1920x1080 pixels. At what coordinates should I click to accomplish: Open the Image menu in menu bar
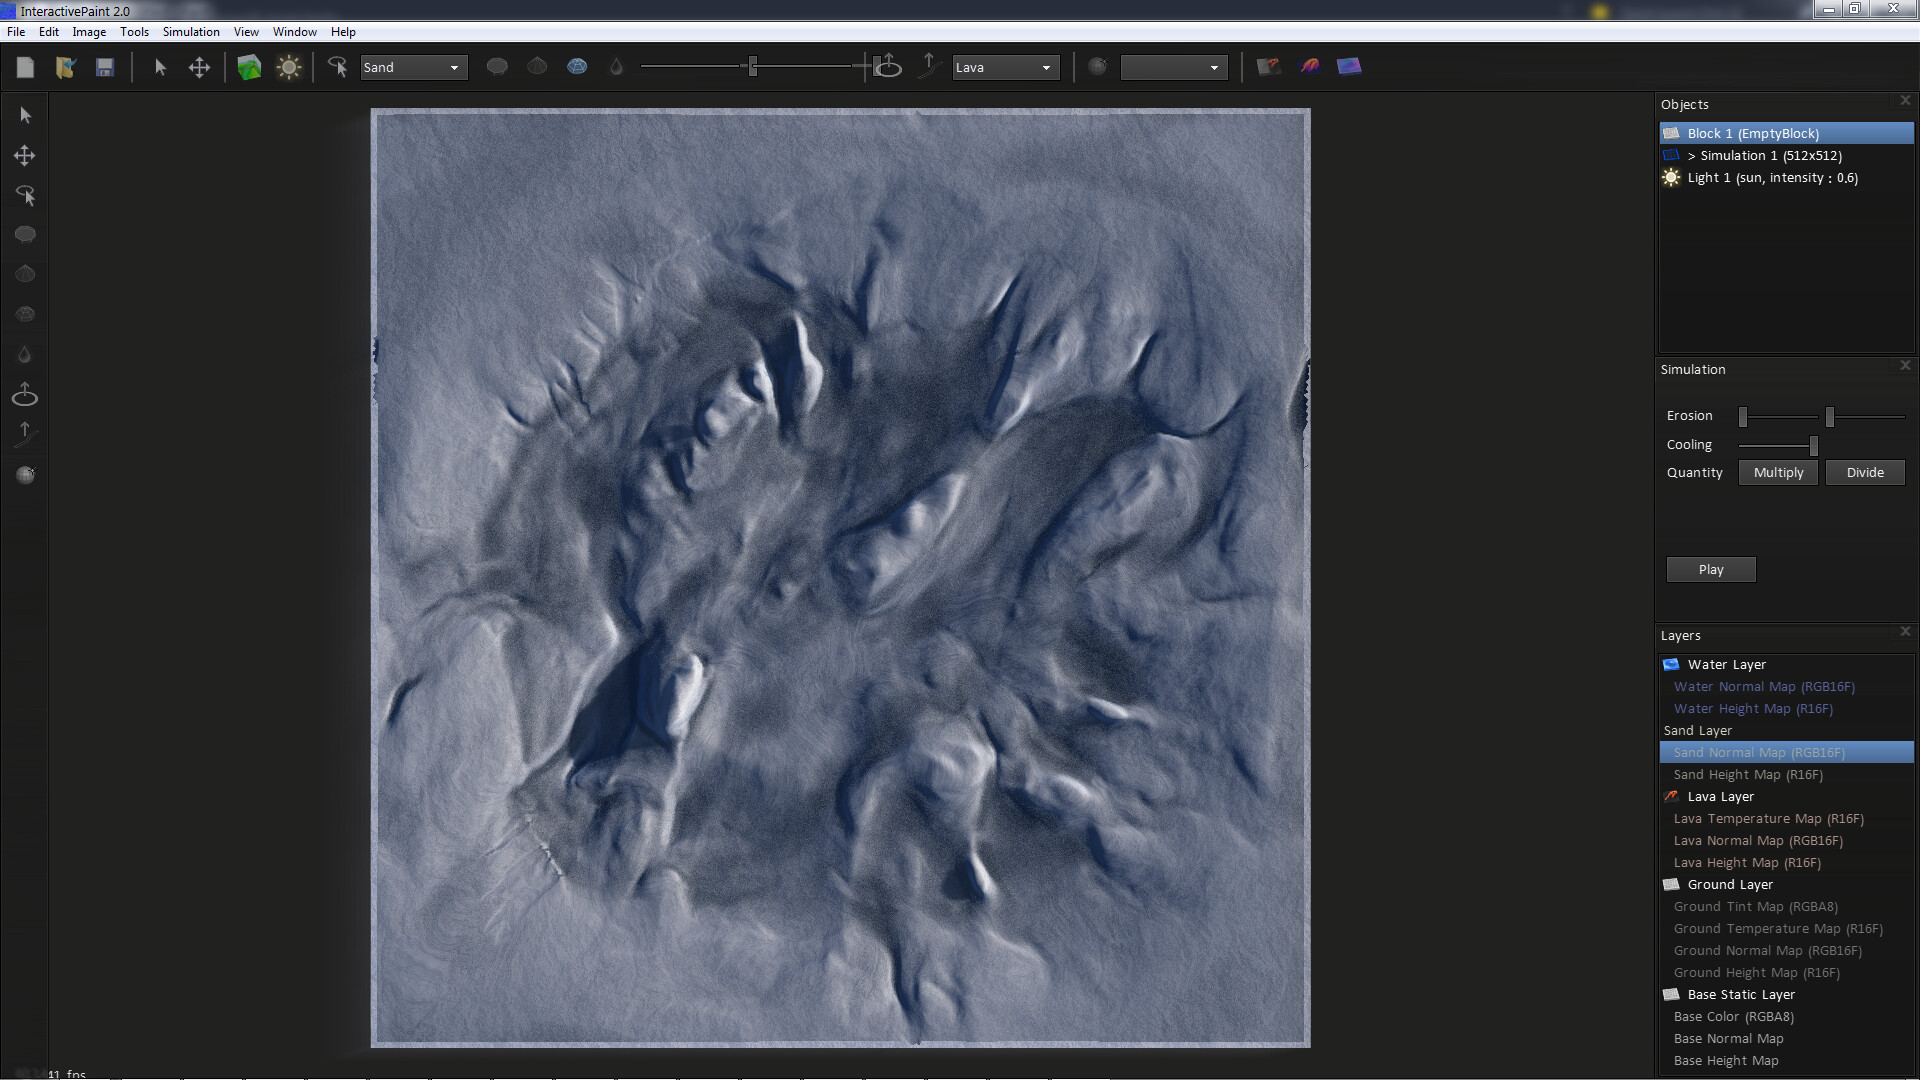89,31
